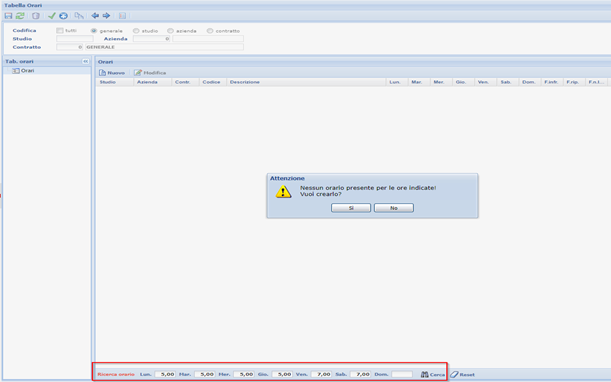Decline with the No button
Viewport: 611px width, 382px height.
point(394,208)
